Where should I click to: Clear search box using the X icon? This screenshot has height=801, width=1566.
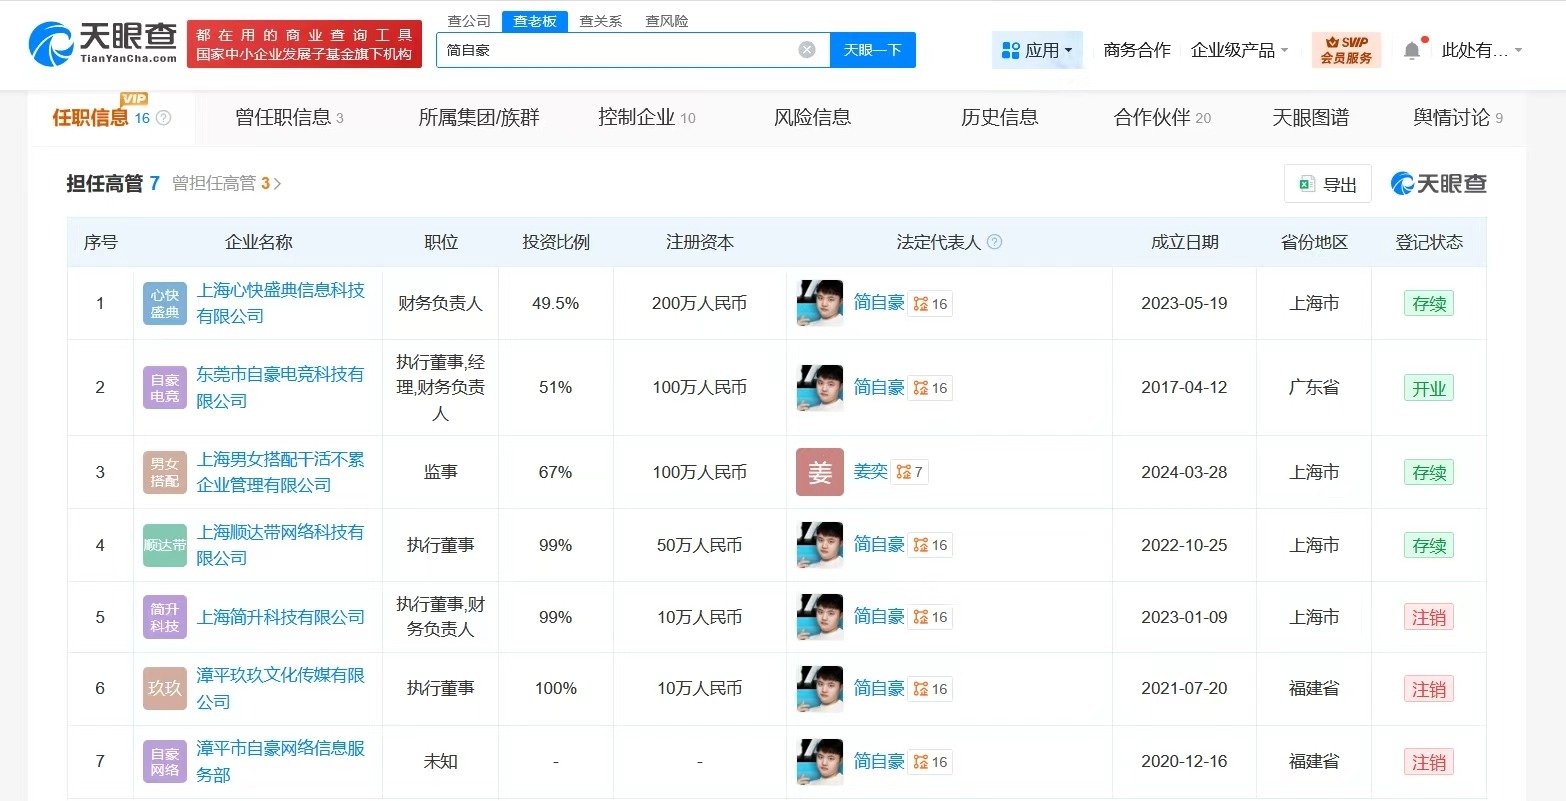[806, 48]
